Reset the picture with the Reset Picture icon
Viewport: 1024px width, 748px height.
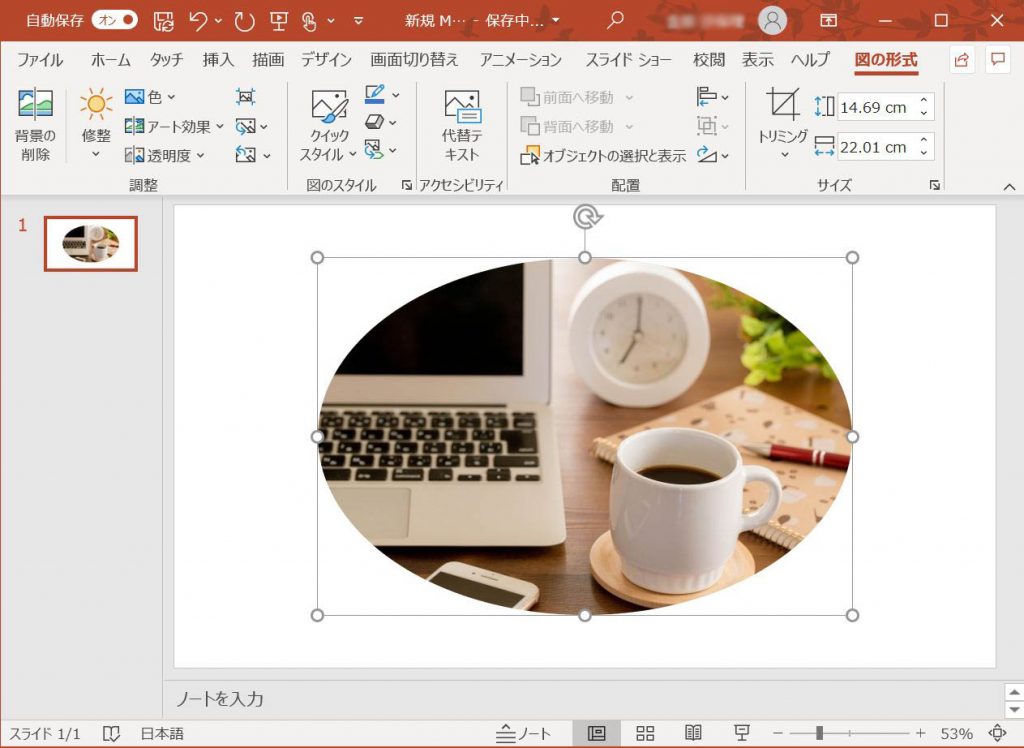click(x=247, y=154)
